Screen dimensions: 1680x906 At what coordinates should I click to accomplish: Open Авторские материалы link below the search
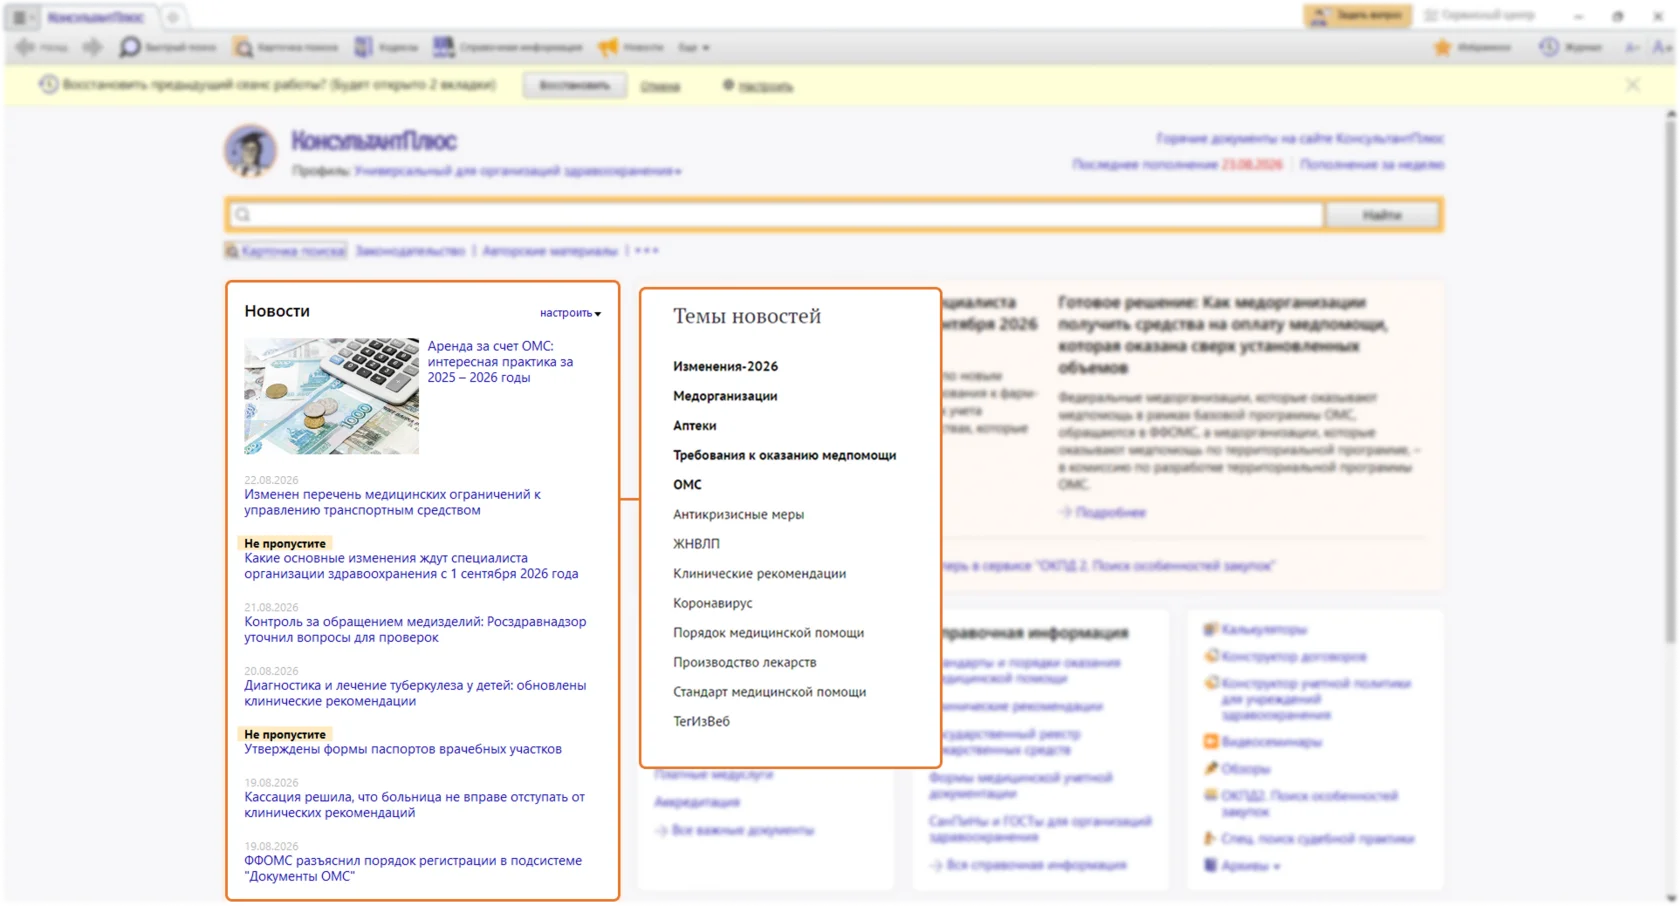click(550, 251)
